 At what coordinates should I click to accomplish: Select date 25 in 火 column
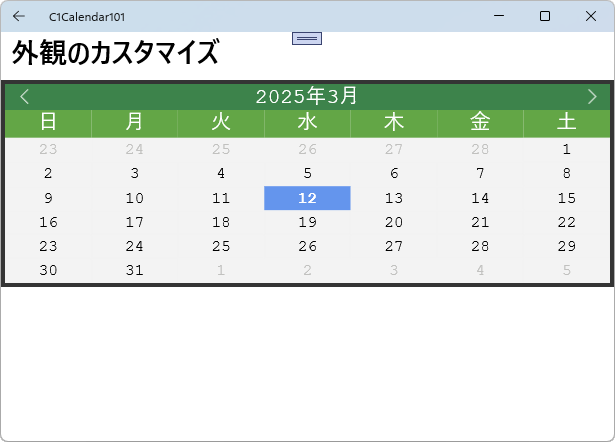pos(221,246)
